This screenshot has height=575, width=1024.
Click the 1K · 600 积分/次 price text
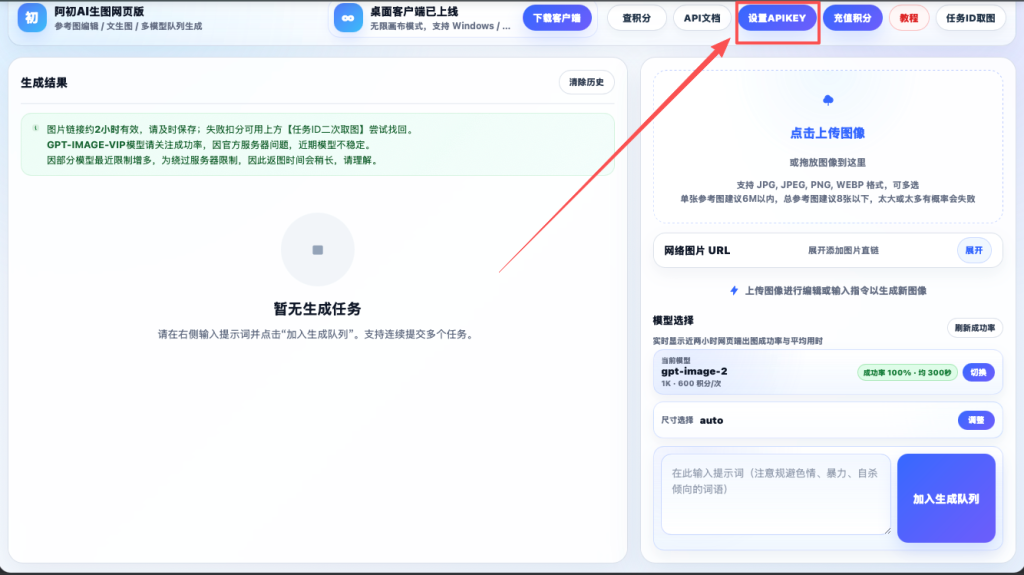691,384
